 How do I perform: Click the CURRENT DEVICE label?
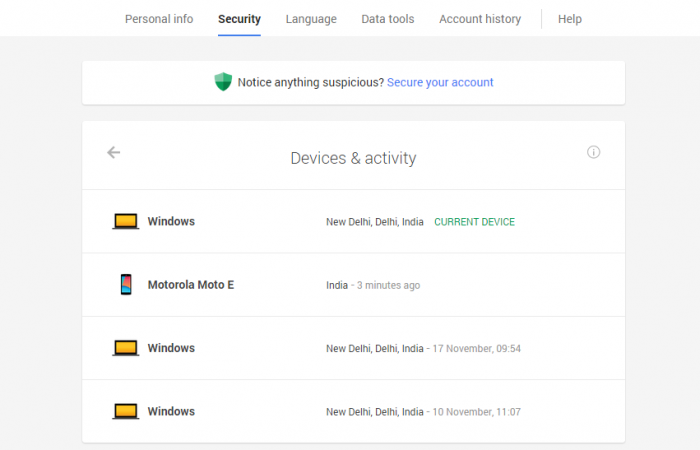click(474, 222)
